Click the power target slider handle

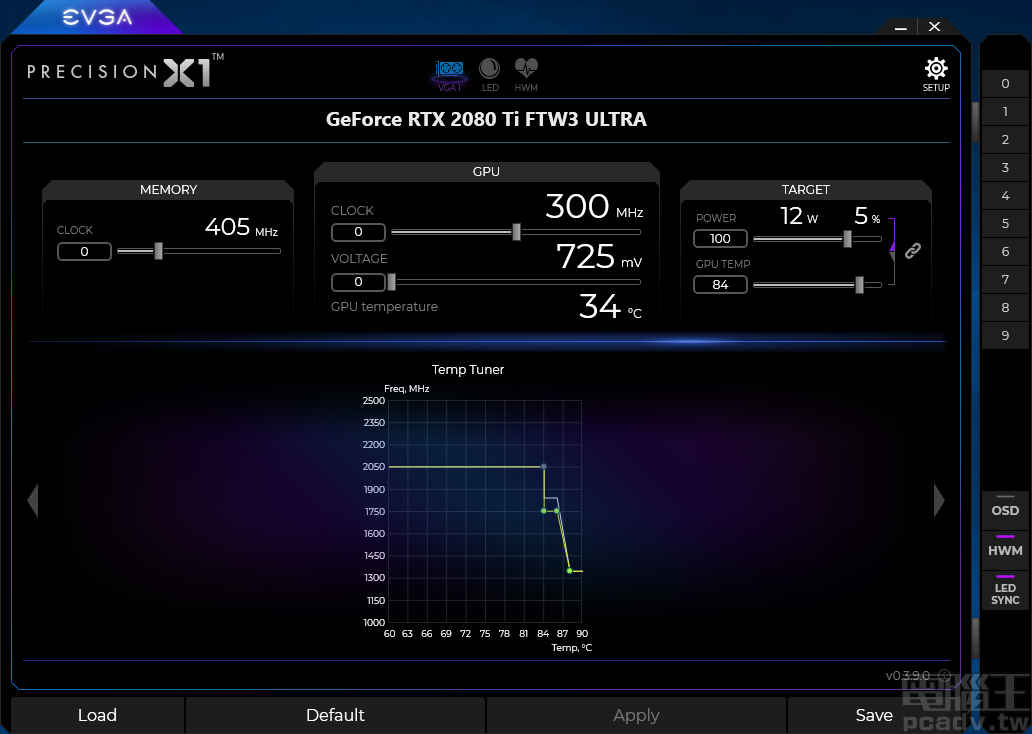(848, 239)
